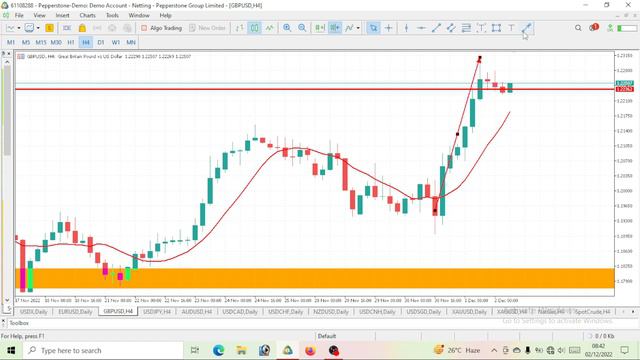640x360 pixels.
Task: Zoom in on the chart
Action: pyautogui.click(x=287, y=28)
